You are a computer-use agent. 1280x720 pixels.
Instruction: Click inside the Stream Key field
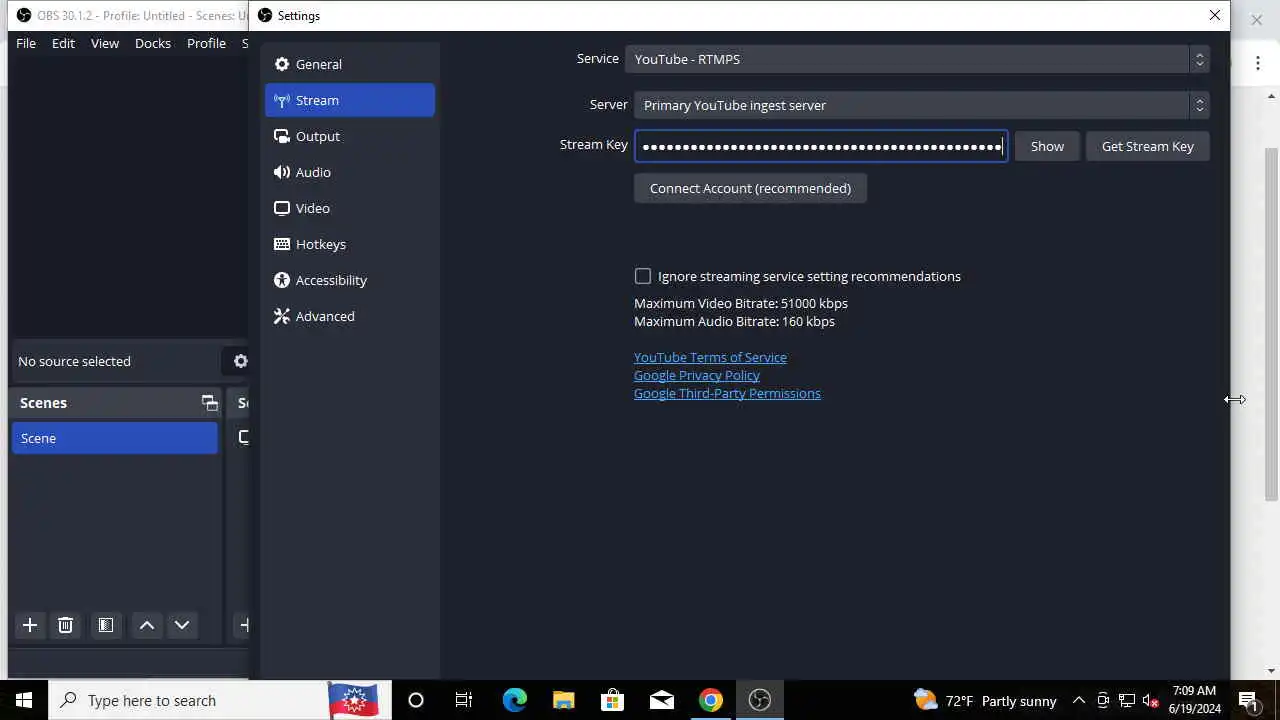[x=820, y=146]
